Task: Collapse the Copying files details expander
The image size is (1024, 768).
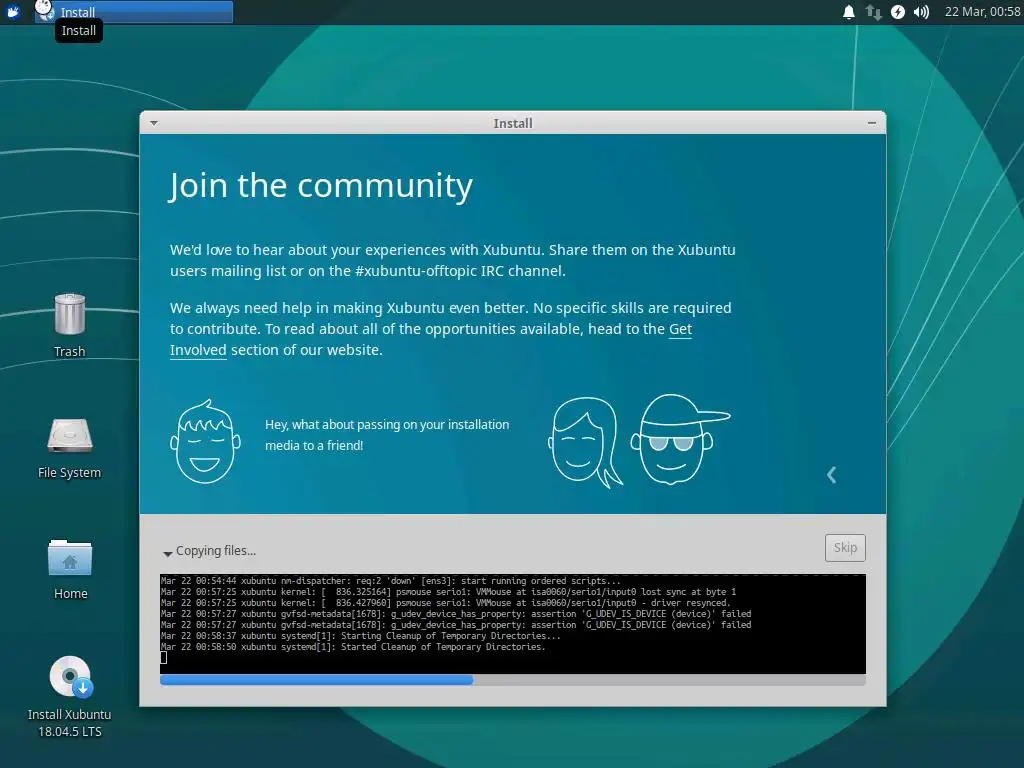Action: 168,552
